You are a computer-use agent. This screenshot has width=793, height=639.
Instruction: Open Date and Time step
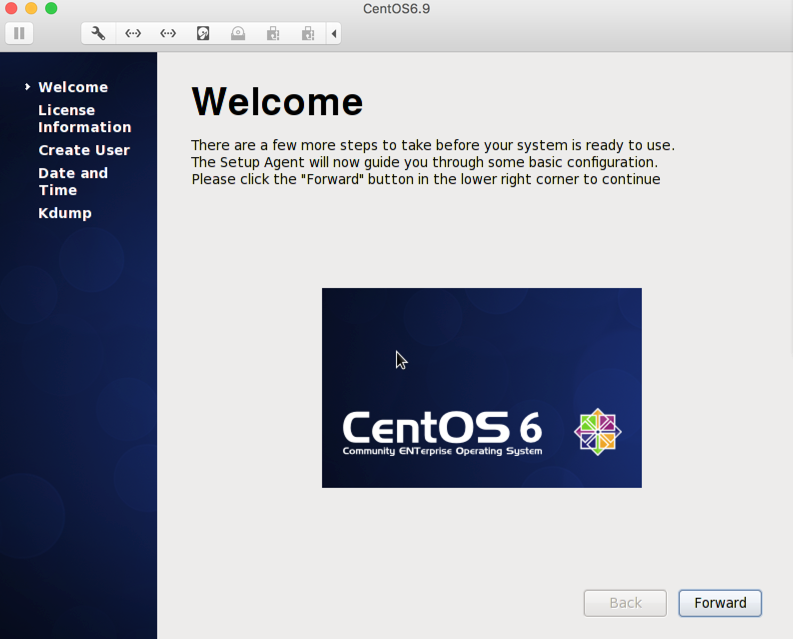[x=73, y=181]
